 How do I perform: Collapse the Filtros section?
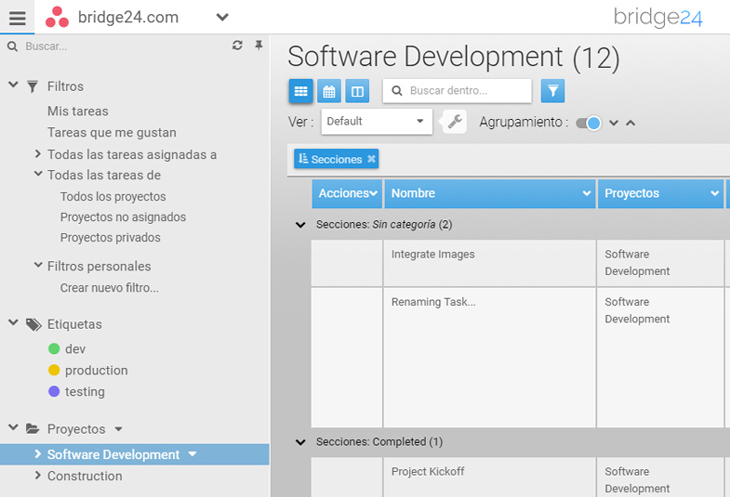(14, 85)
